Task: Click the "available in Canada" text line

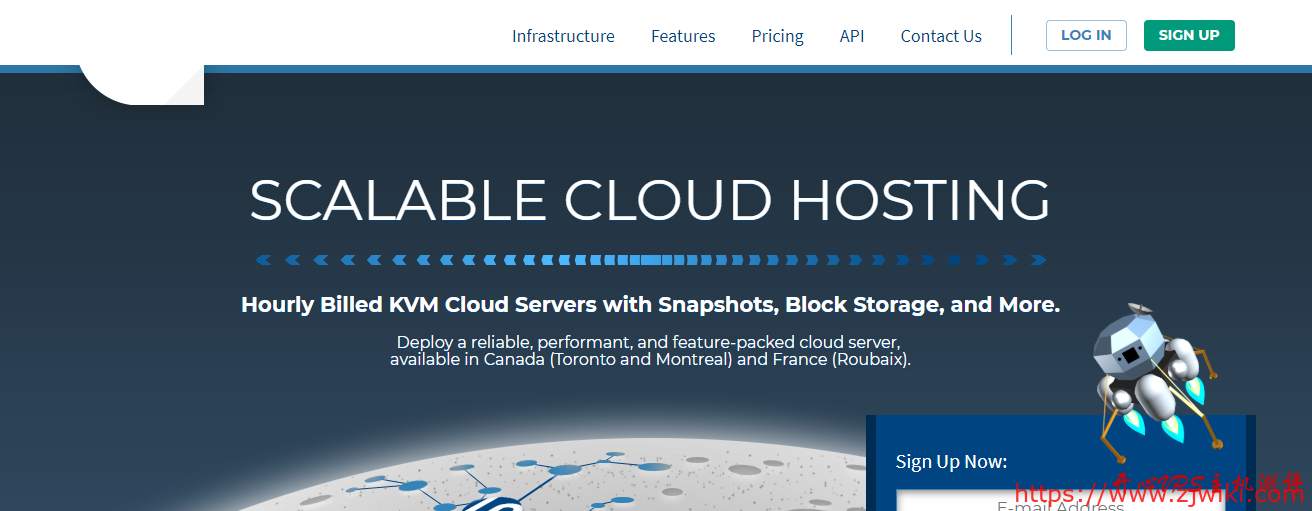Action: tap(650, 359)
